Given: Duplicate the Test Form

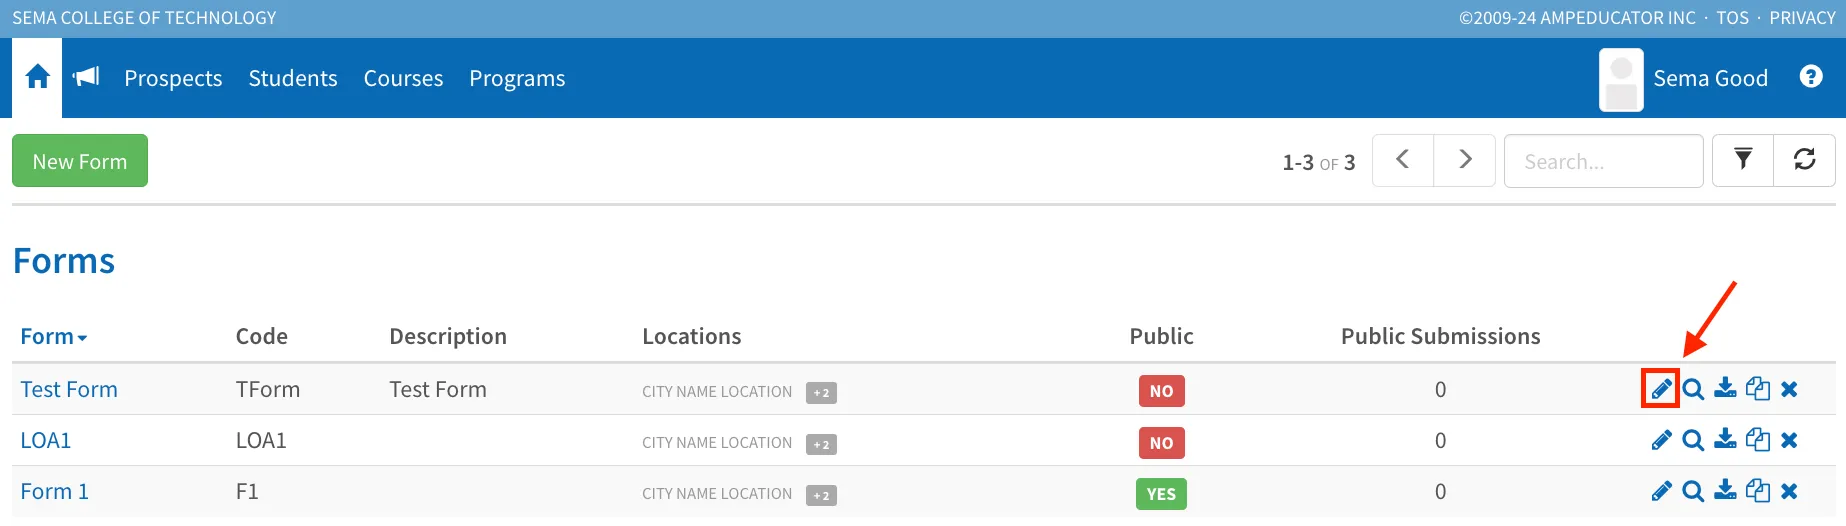Looking at the screenshot, I should pyautogui.click(x=1758, y=389).
